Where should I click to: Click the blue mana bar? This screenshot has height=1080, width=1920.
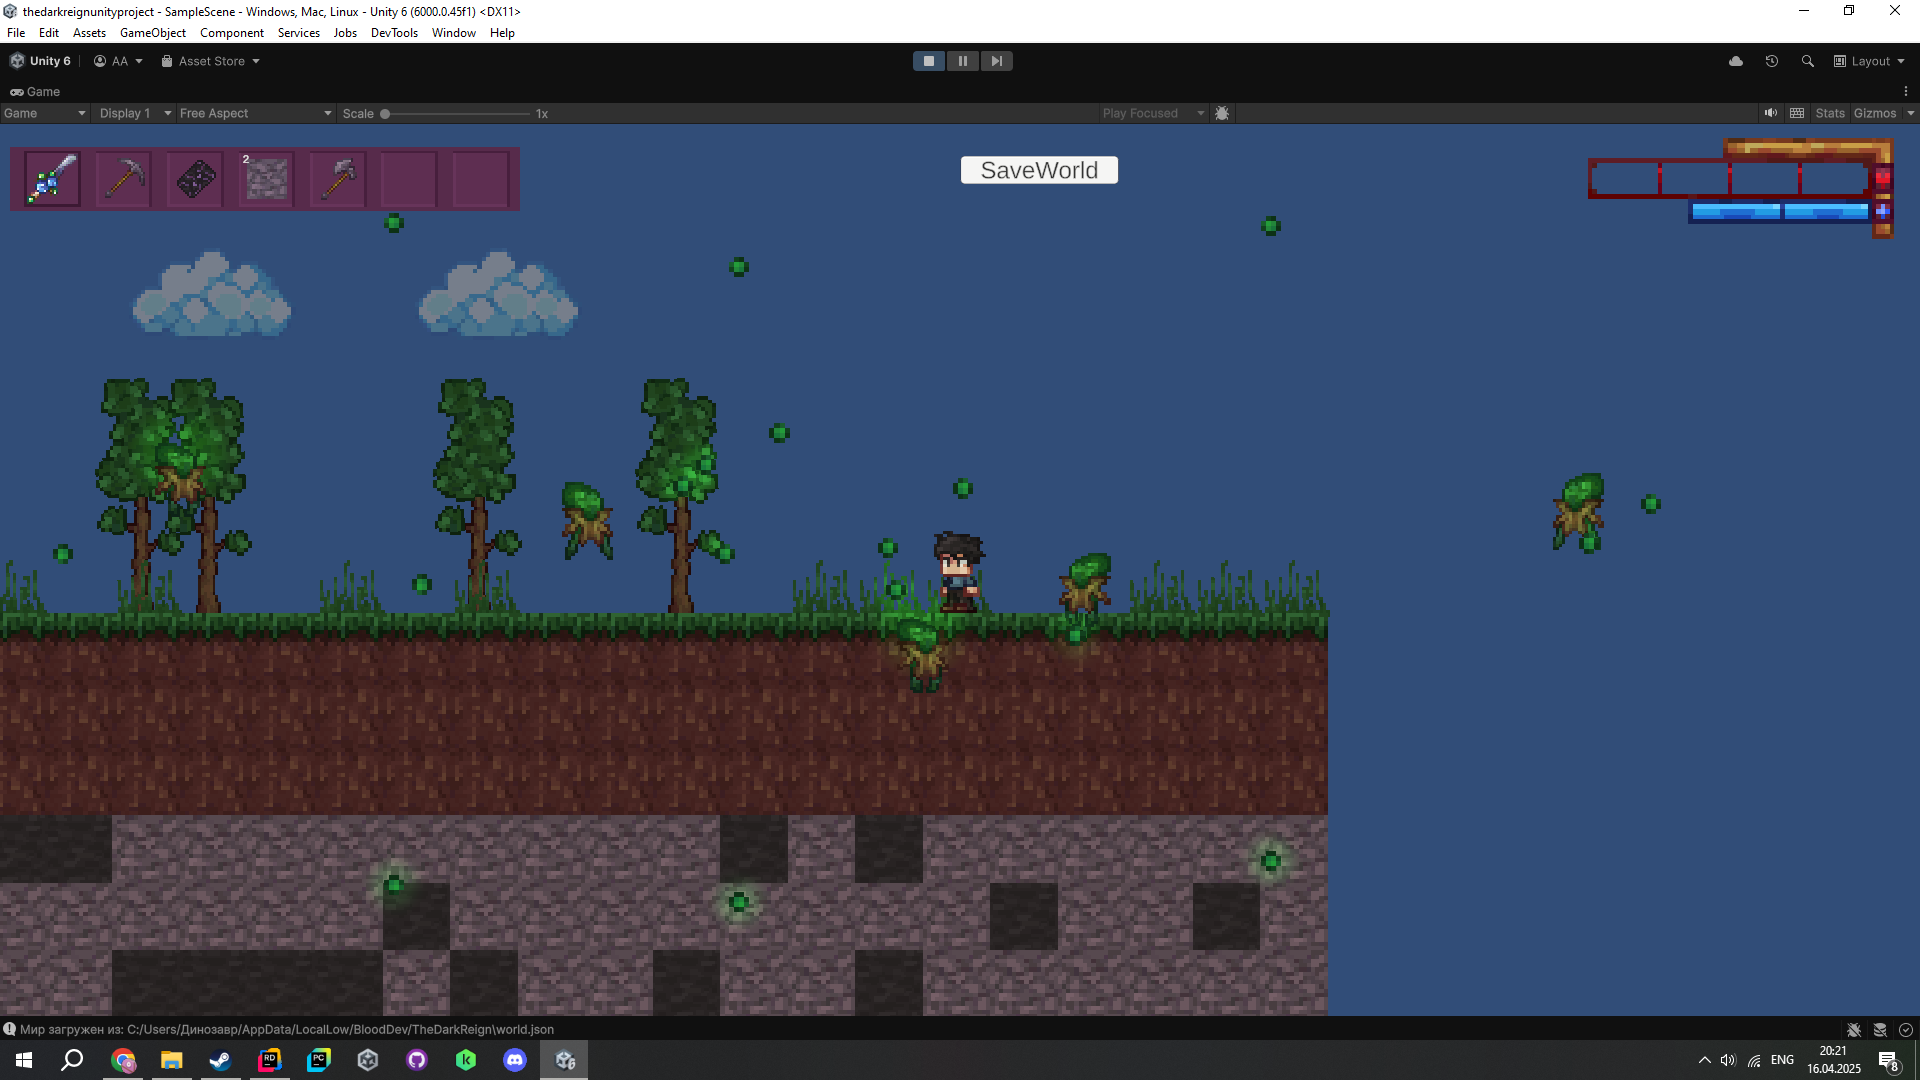(x=1779, y=211)
